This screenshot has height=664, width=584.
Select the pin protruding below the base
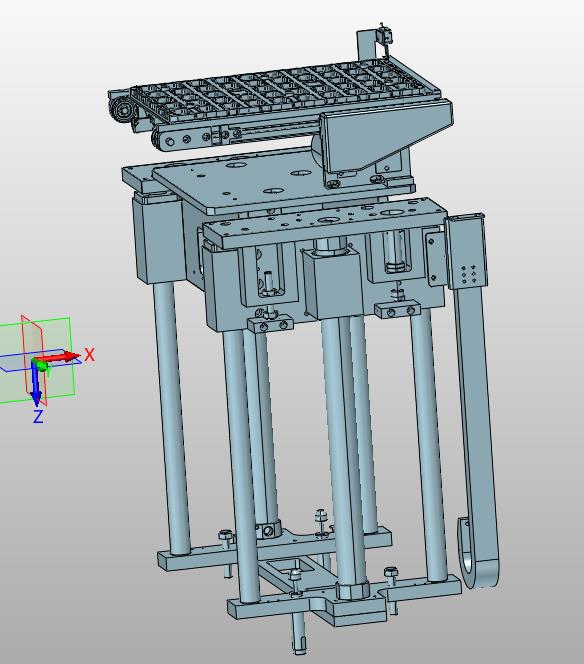point(299,635)
